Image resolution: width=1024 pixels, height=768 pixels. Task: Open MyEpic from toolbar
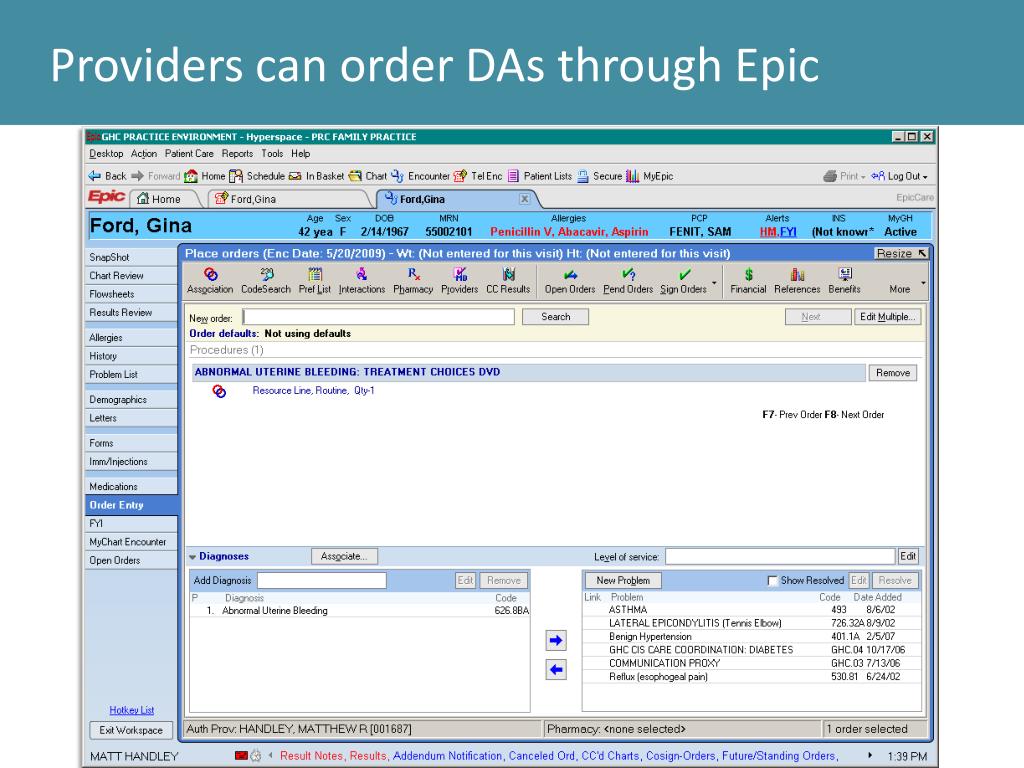click(x=650, y=176)
